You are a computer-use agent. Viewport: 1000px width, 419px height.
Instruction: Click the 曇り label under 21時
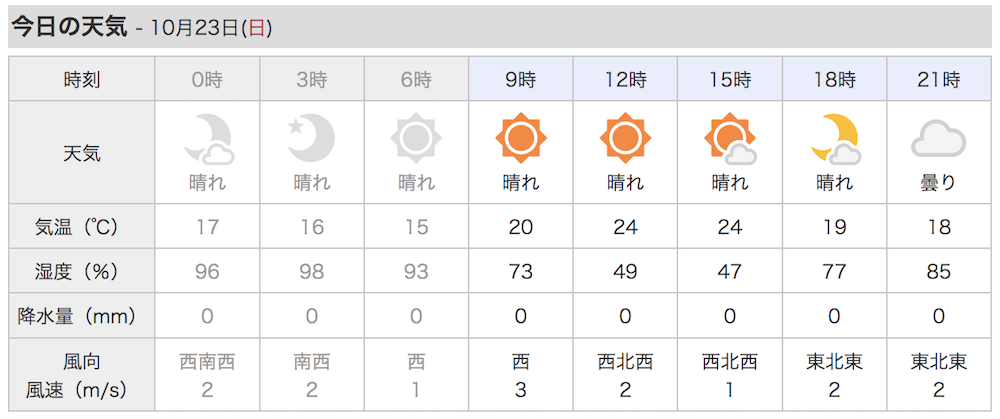(x=938, y=183)
